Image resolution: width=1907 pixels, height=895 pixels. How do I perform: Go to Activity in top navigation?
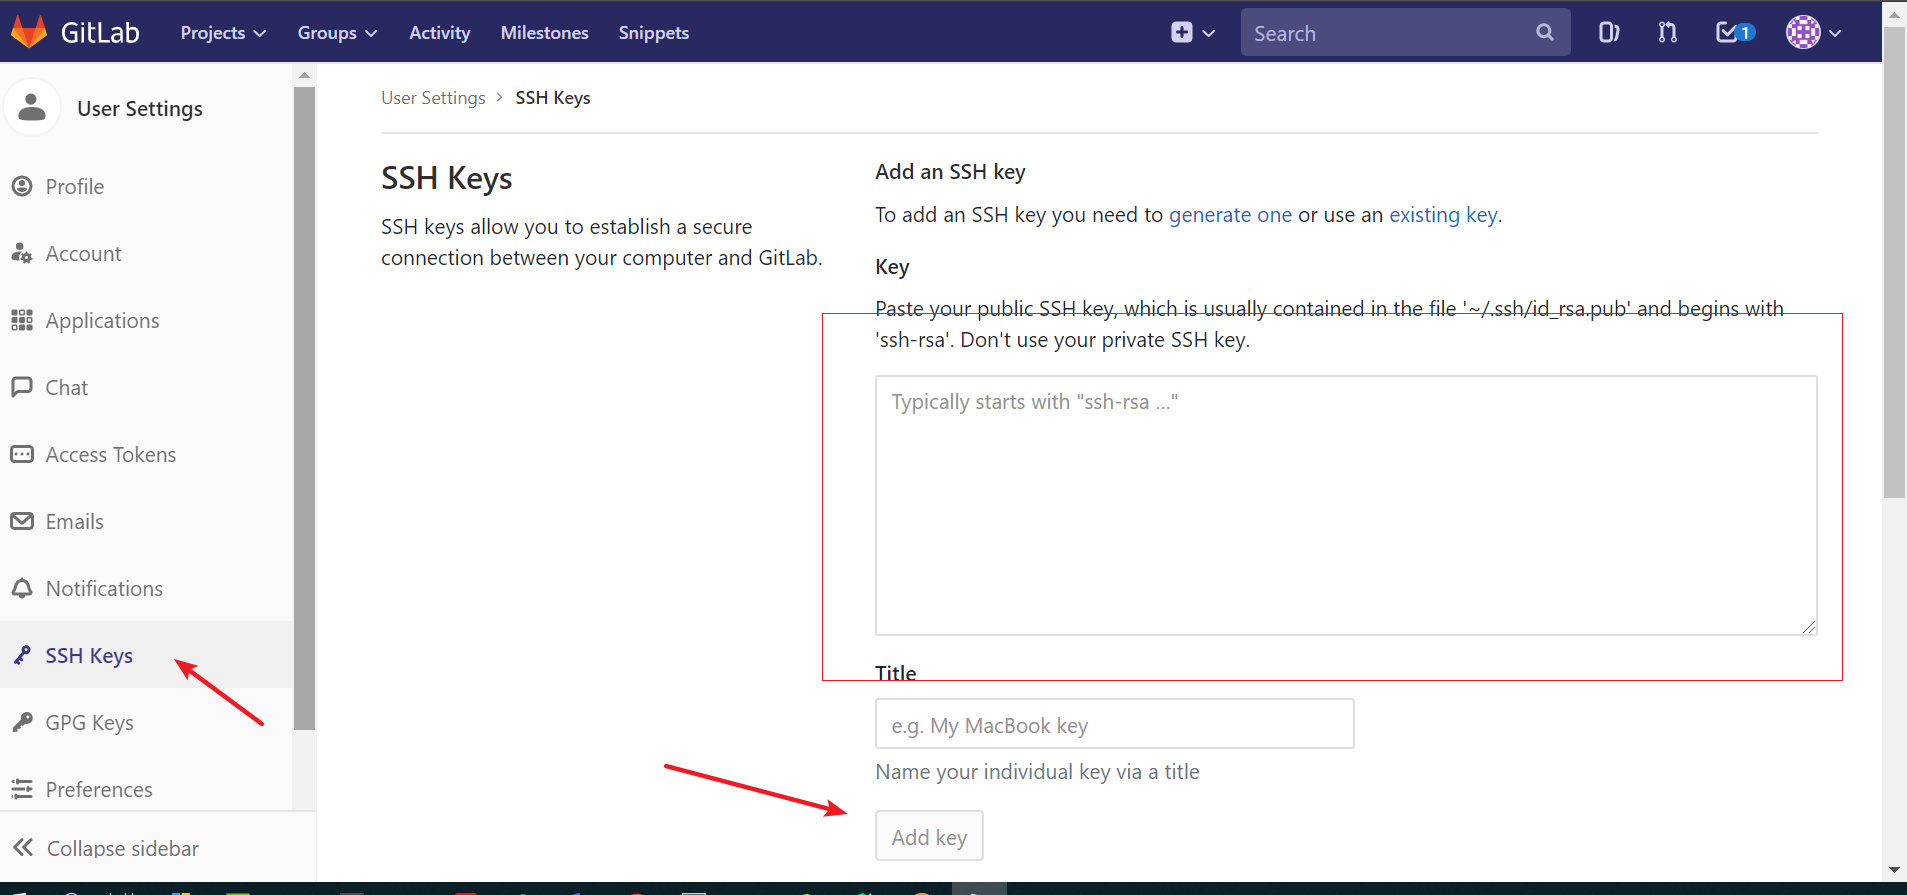[x=439, y=33]
